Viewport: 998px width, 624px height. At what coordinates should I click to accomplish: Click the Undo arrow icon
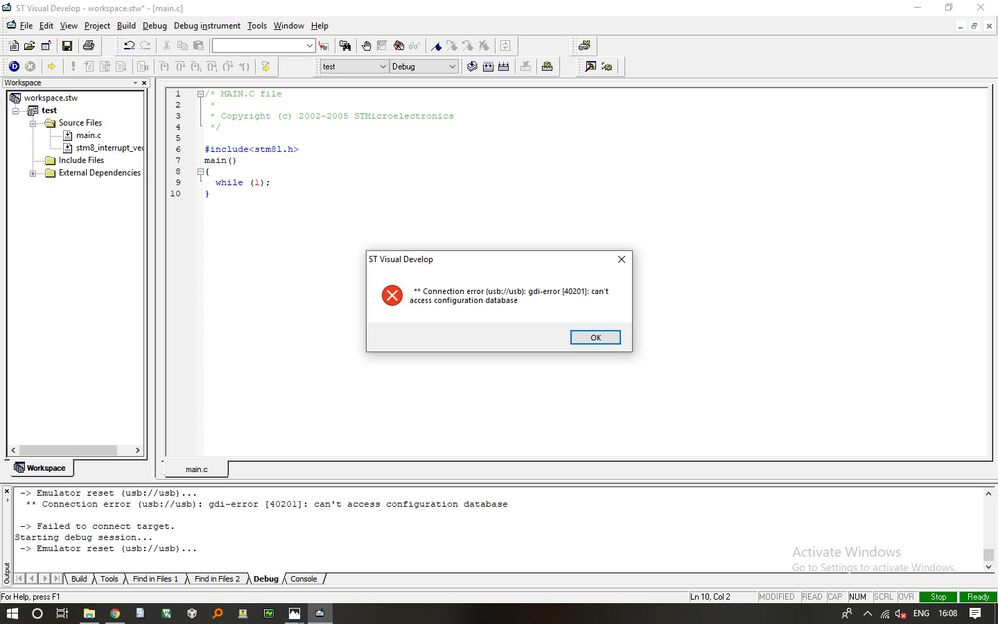coord(129,46)
